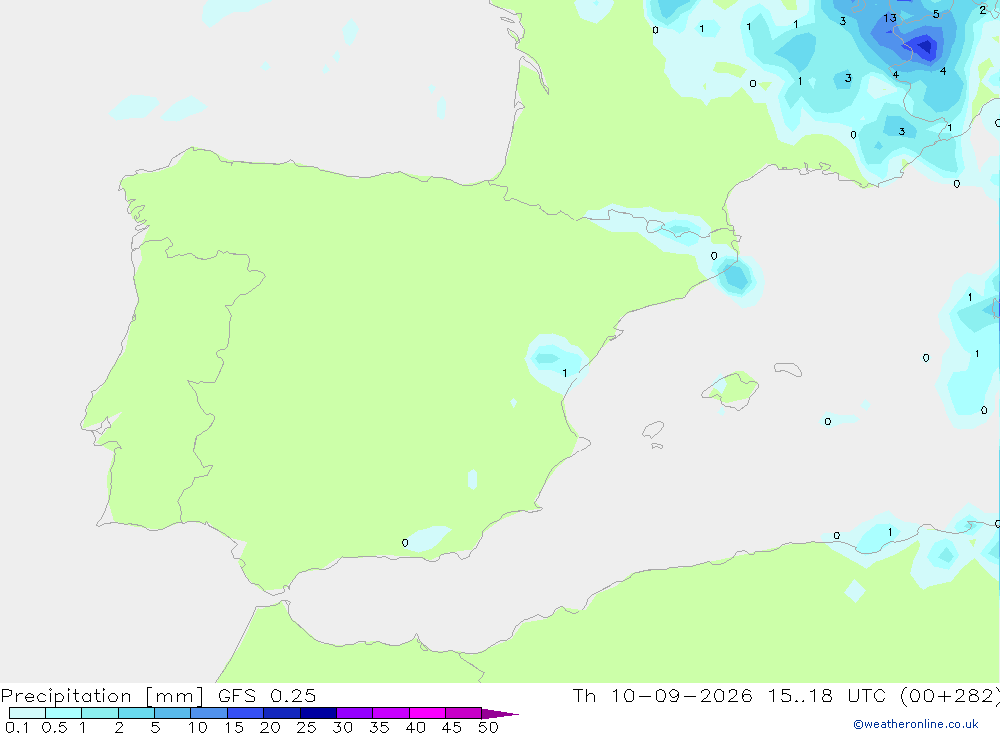Select the 10–15 mm blue legend swatch
The height and width of the screenshot is (733, 1000).
pos(209,713)
